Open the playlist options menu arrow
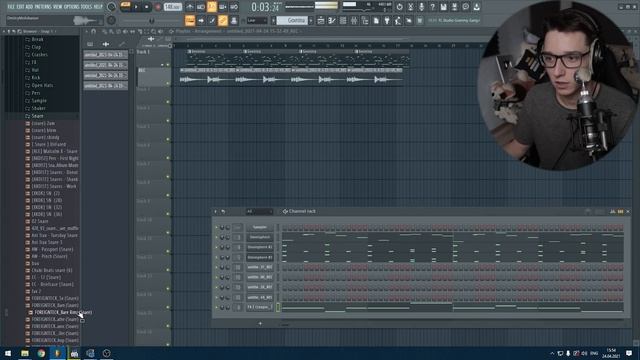Screen dimensions: 640x360 (x=86, y=31)
